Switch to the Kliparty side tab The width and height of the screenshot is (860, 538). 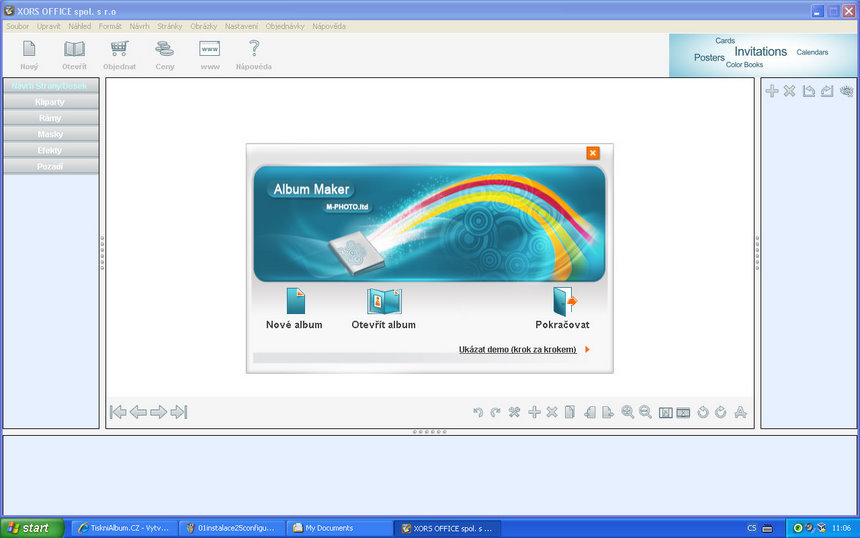[x=50, y=102]
